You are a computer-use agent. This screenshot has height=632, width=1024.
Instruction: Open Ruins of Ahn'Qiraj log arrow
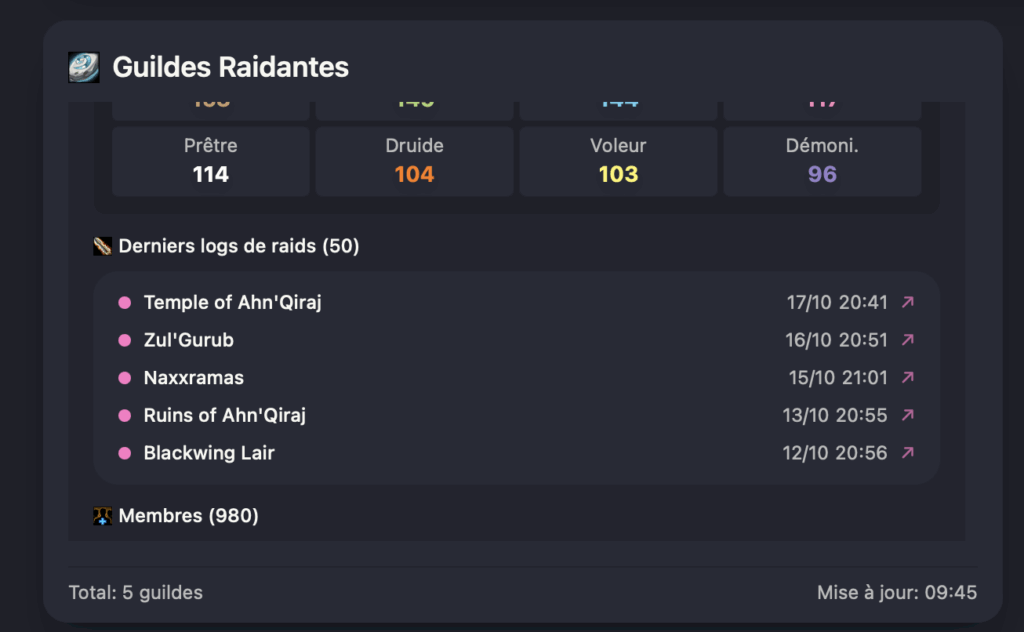[908, 415]
